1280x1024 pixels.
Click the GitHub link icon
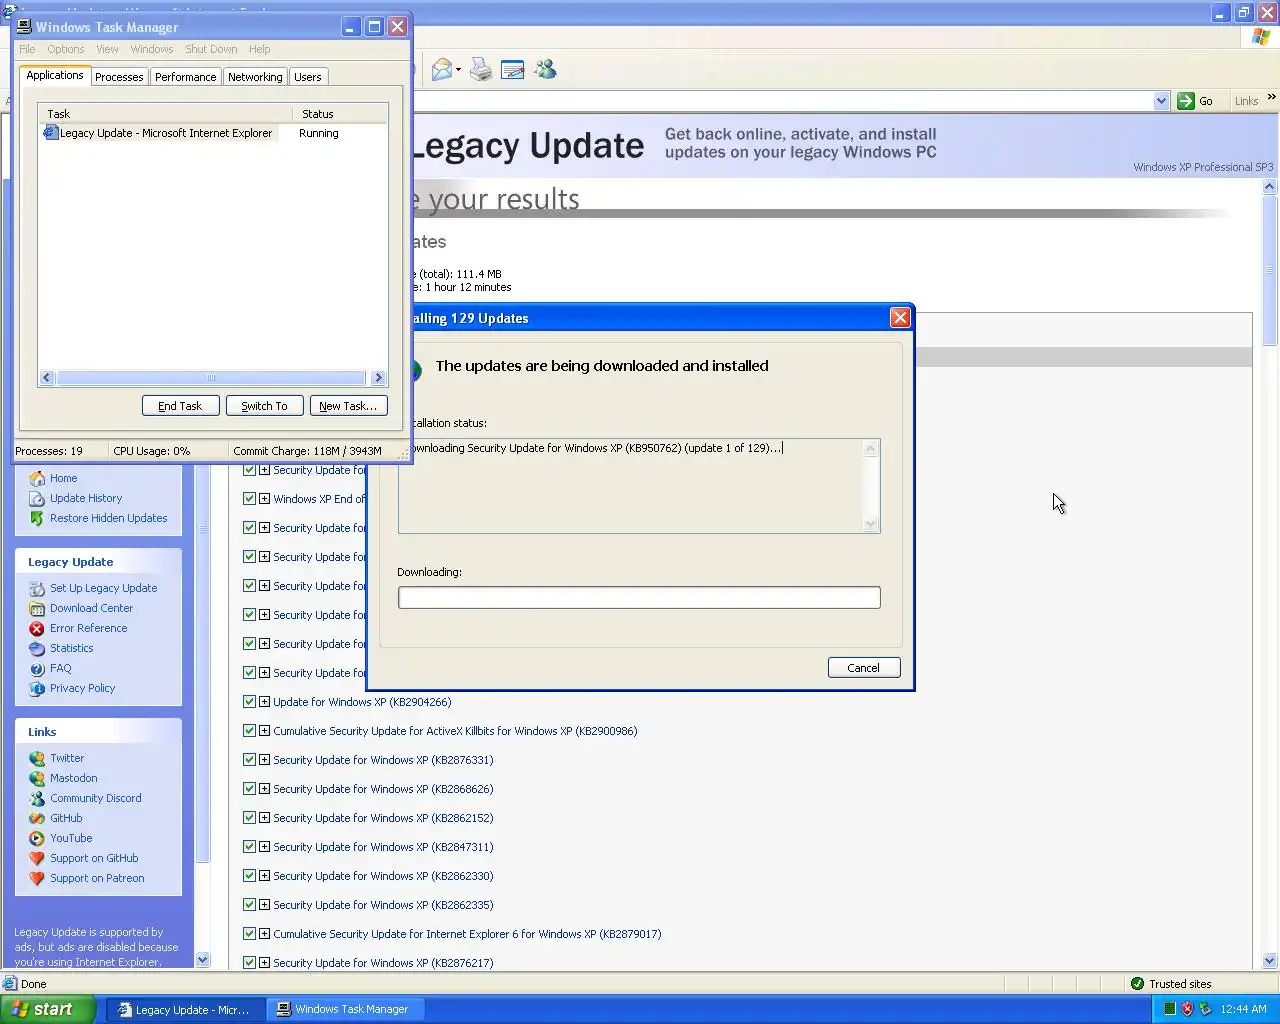point(37,818)
